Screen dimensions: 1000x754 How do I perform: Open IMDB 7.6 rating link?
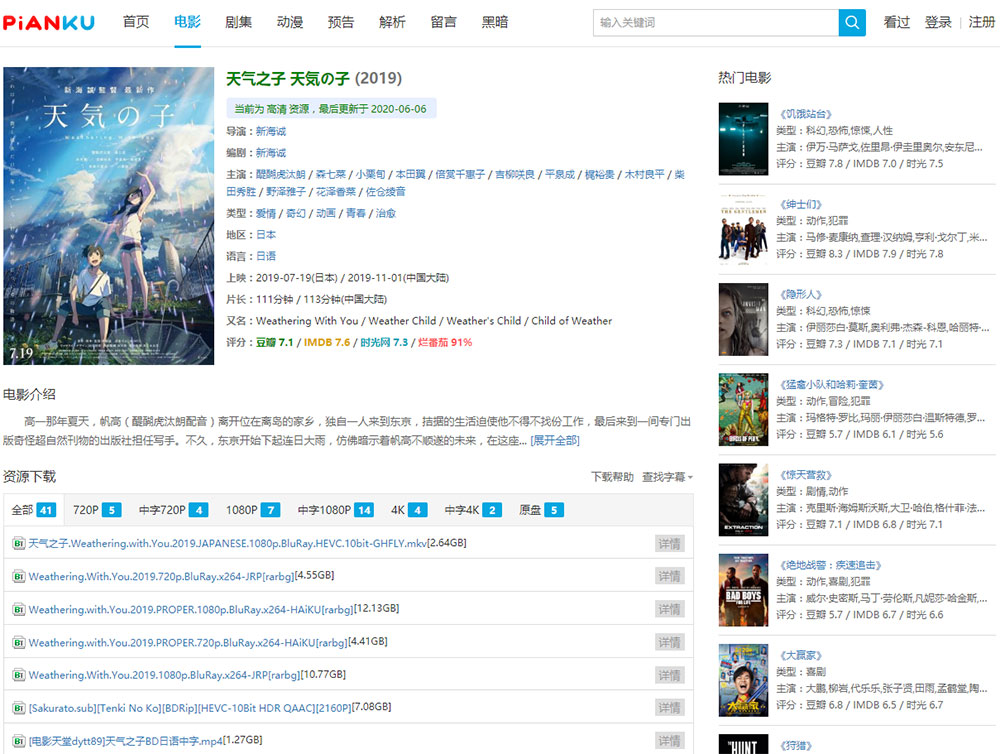point(327,343)
